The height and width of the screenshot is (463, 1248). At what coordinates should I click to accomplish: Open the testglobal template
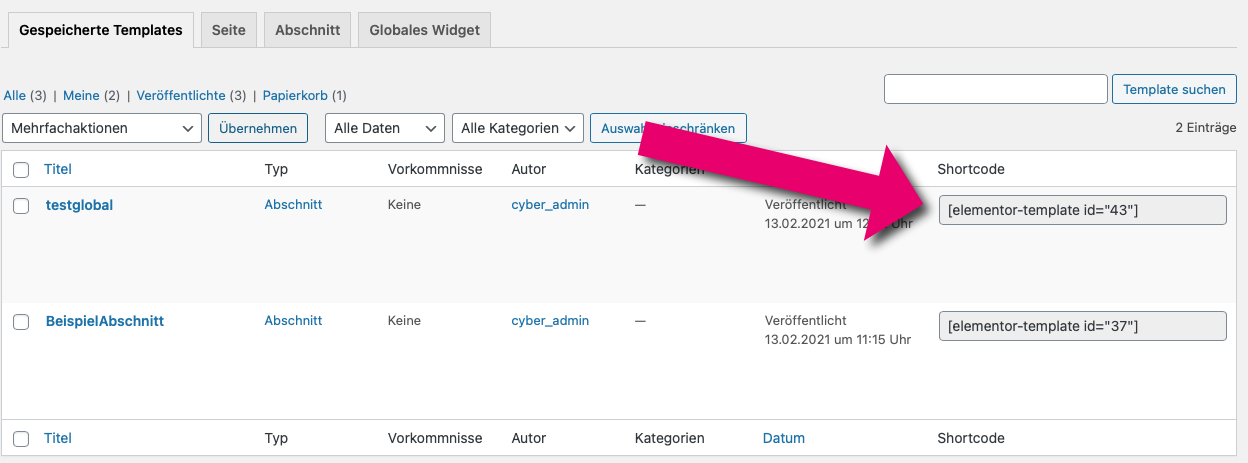(79, 205)
